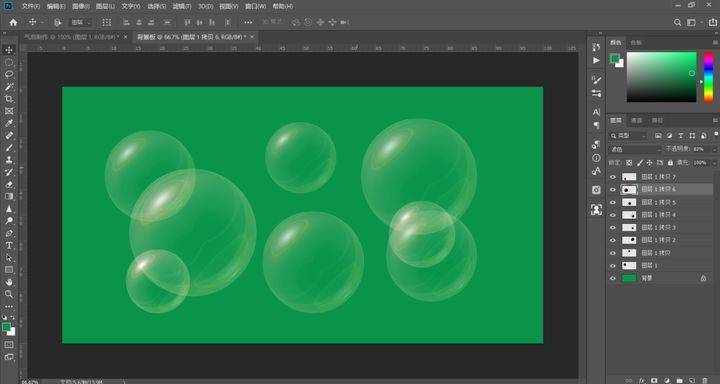Open the Share icon at top right
Image resolution: width=720 pixels, height=384 pixels.
(712, 22)
